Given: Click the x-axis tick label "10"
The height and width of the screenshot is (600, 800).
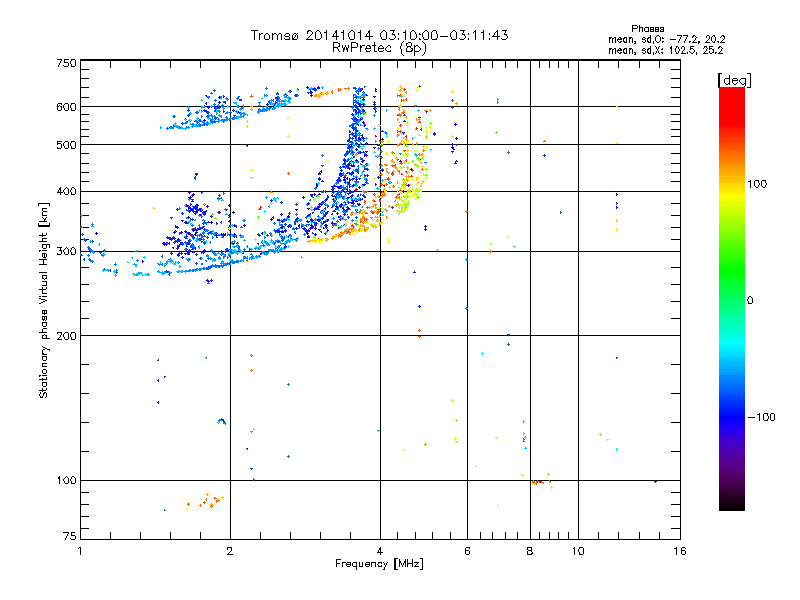Looking at the screenshot, I should (578, 551).
